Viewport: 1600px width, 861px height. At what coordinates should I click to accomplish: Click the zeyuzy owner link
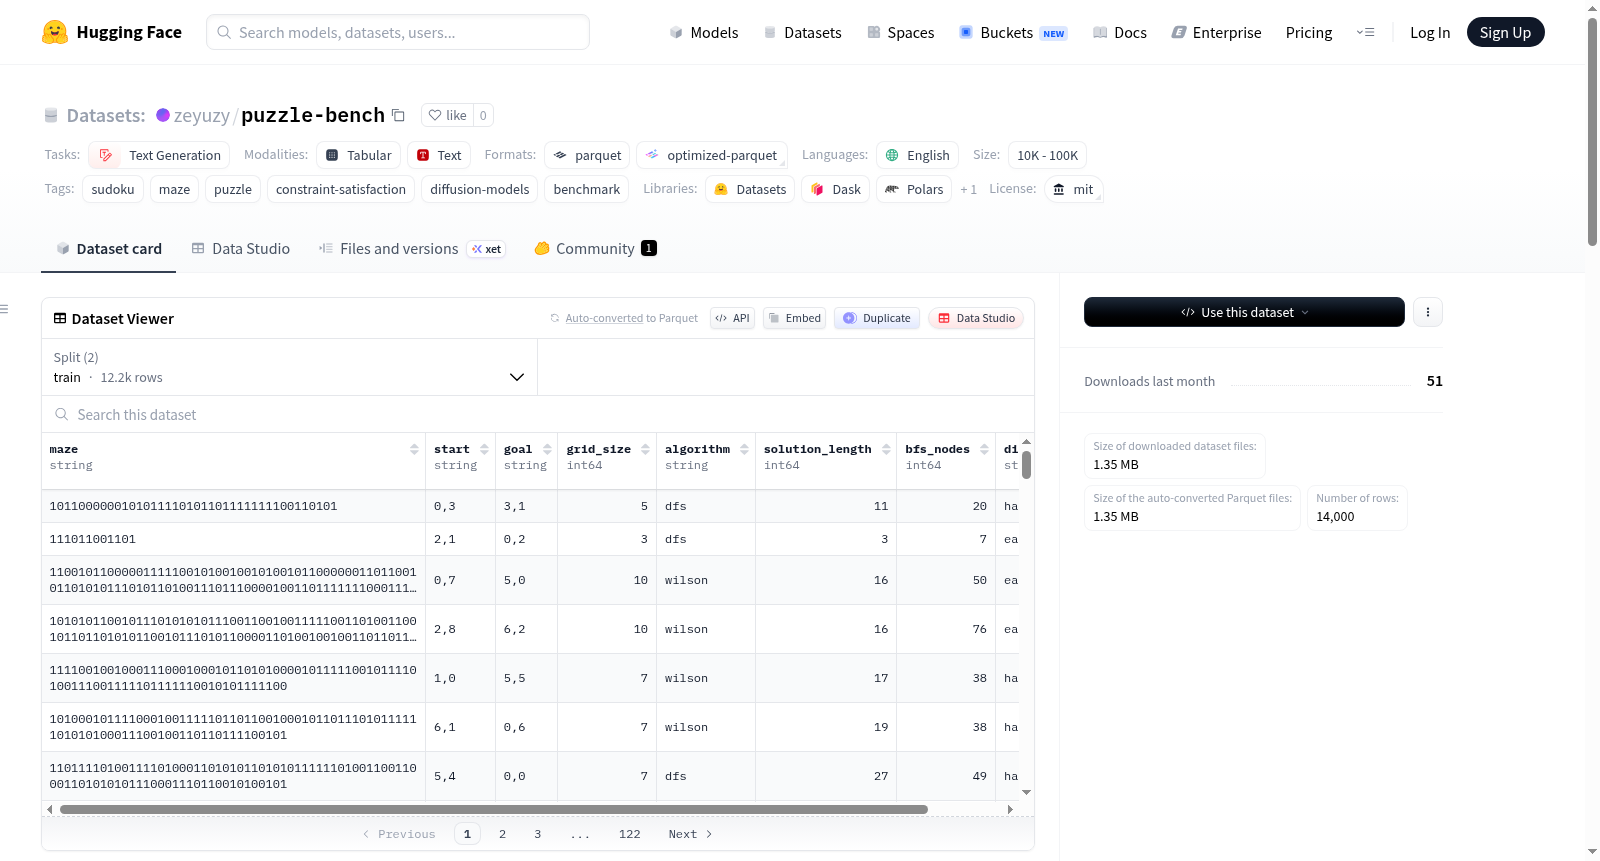tap(202, 115)
